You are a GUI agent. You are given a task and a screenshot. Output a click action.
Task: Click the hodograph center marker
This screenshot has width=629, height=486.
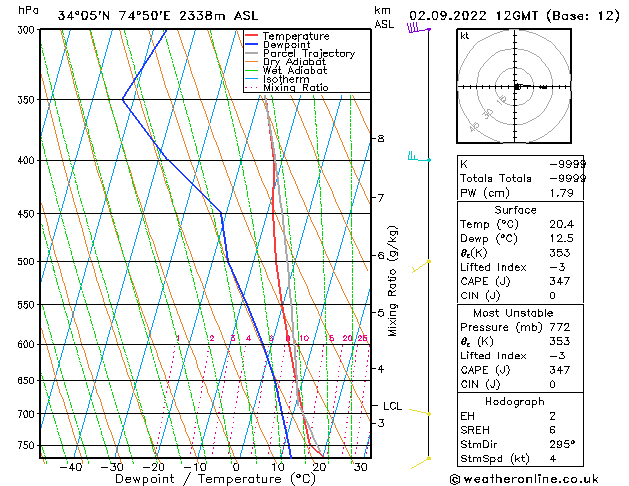coord(517,87)
